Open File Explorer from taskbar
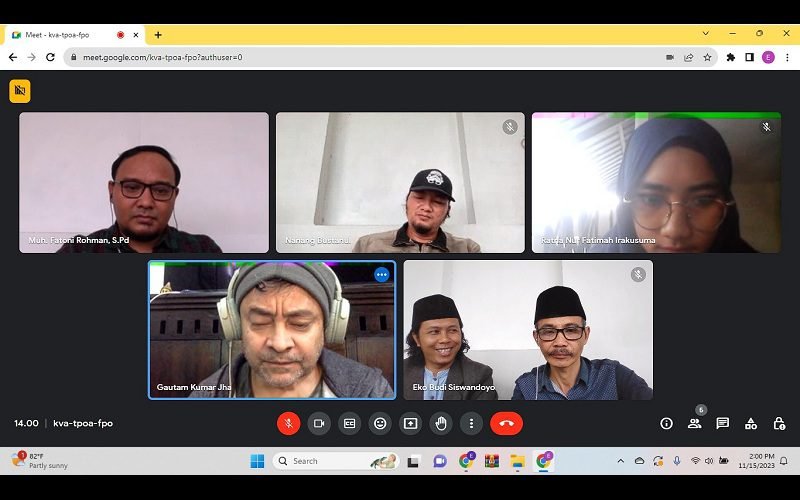The image size is (800, 500). point(517,461)
